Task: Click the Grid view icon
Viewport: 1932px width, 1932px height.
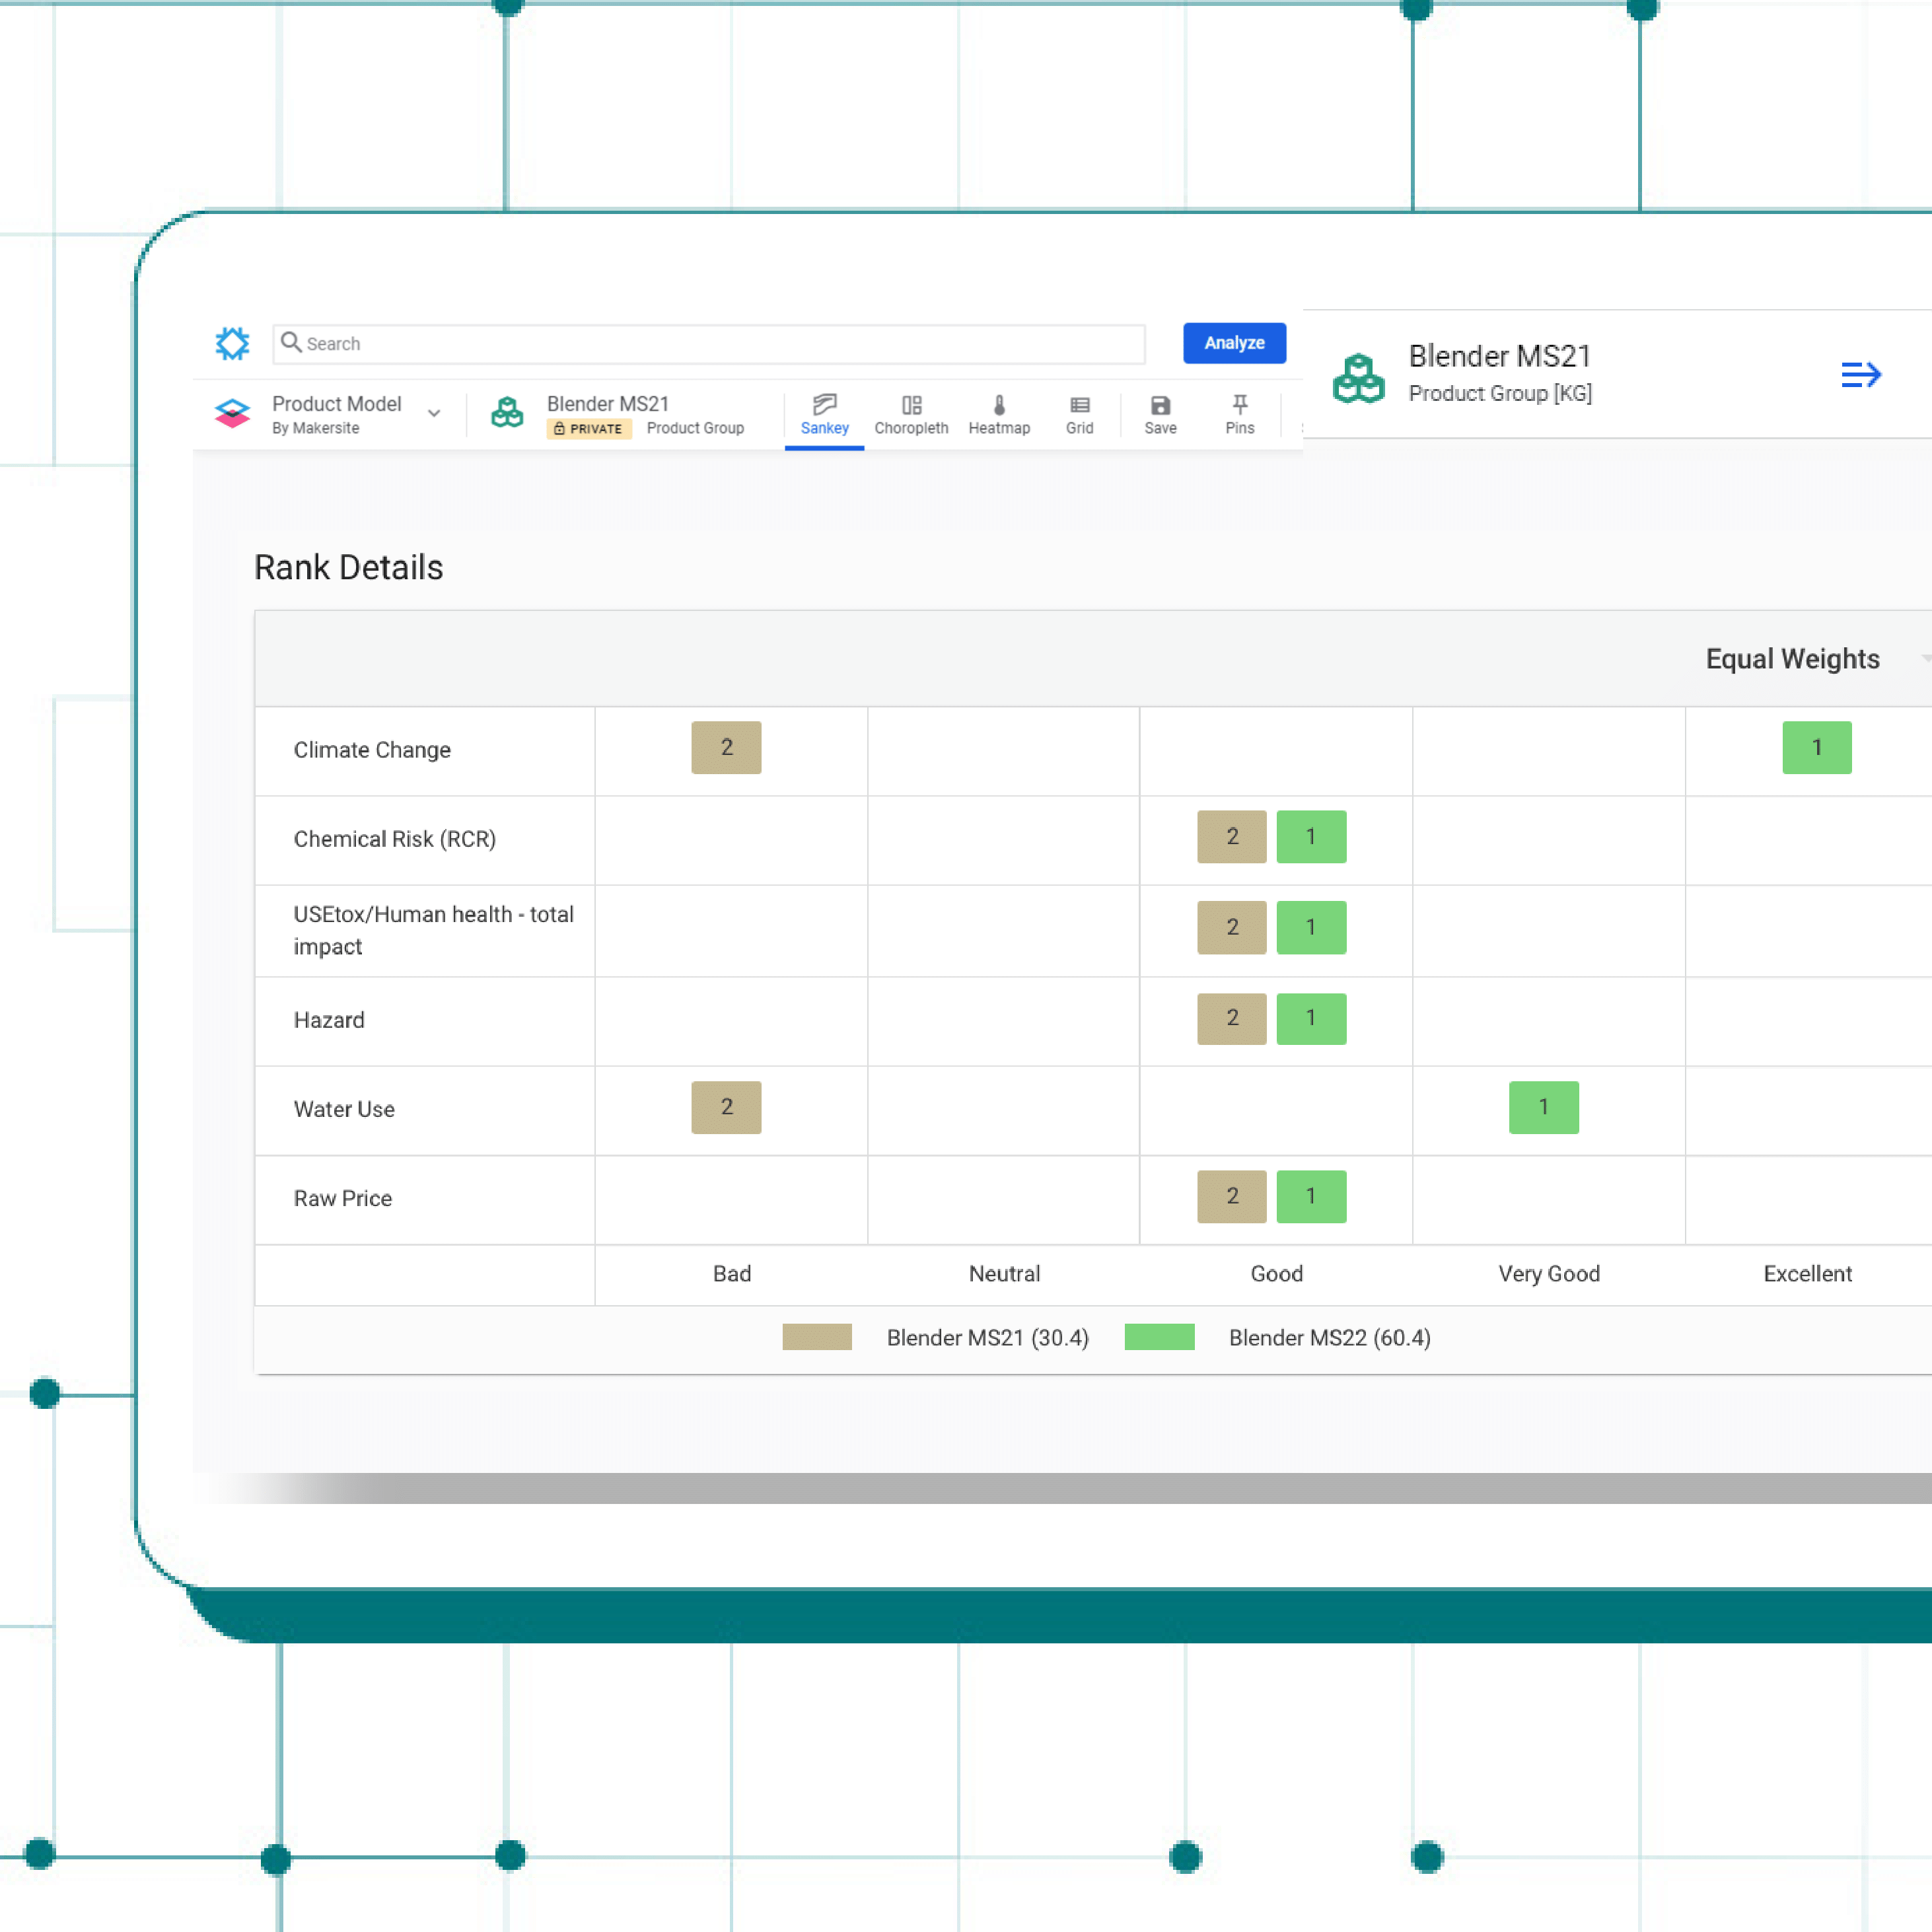Action: (1080, 405)
